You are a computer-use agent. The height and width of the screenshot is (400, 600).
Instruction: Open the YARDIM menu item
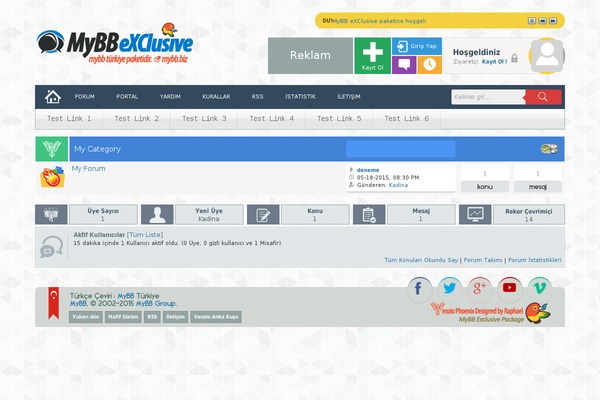click(170, 96)
